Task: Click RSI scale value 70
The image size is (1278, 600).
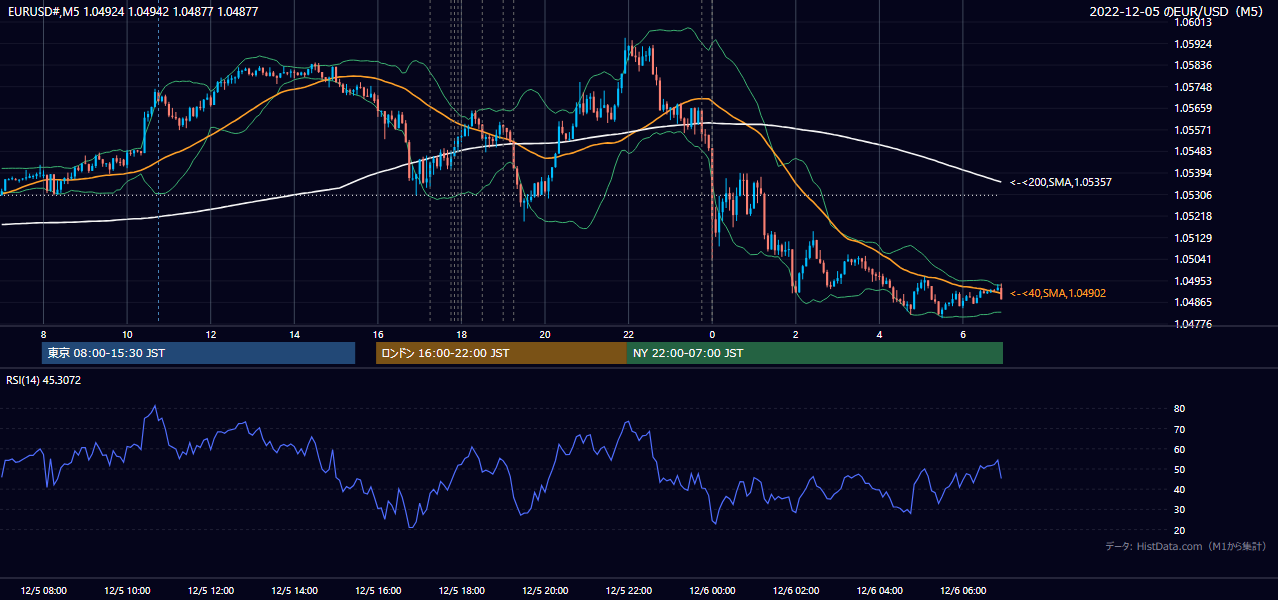Action: (x=1179, y=429)
